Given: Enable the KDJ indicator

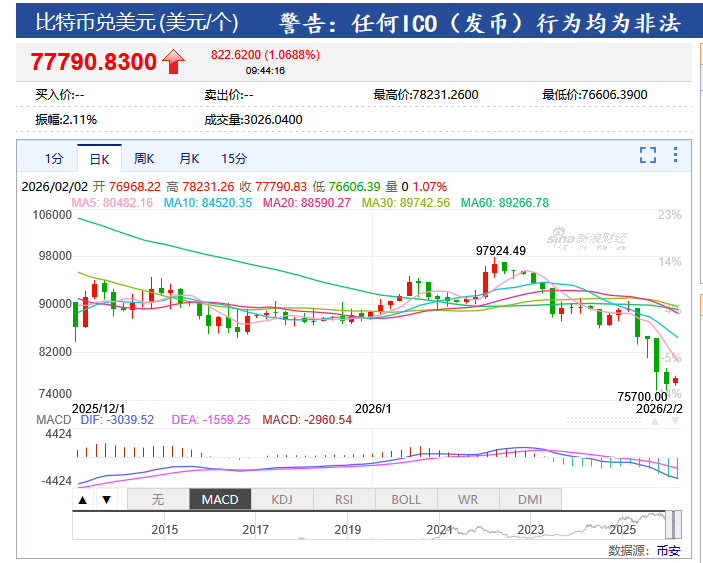Looking at the screenshot, I should [x=282, y=499].
